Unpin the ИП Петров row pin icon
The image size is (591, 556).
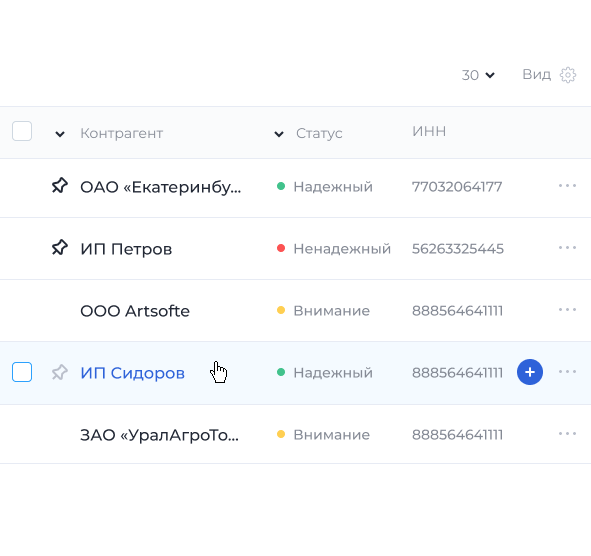pos(60,248)
